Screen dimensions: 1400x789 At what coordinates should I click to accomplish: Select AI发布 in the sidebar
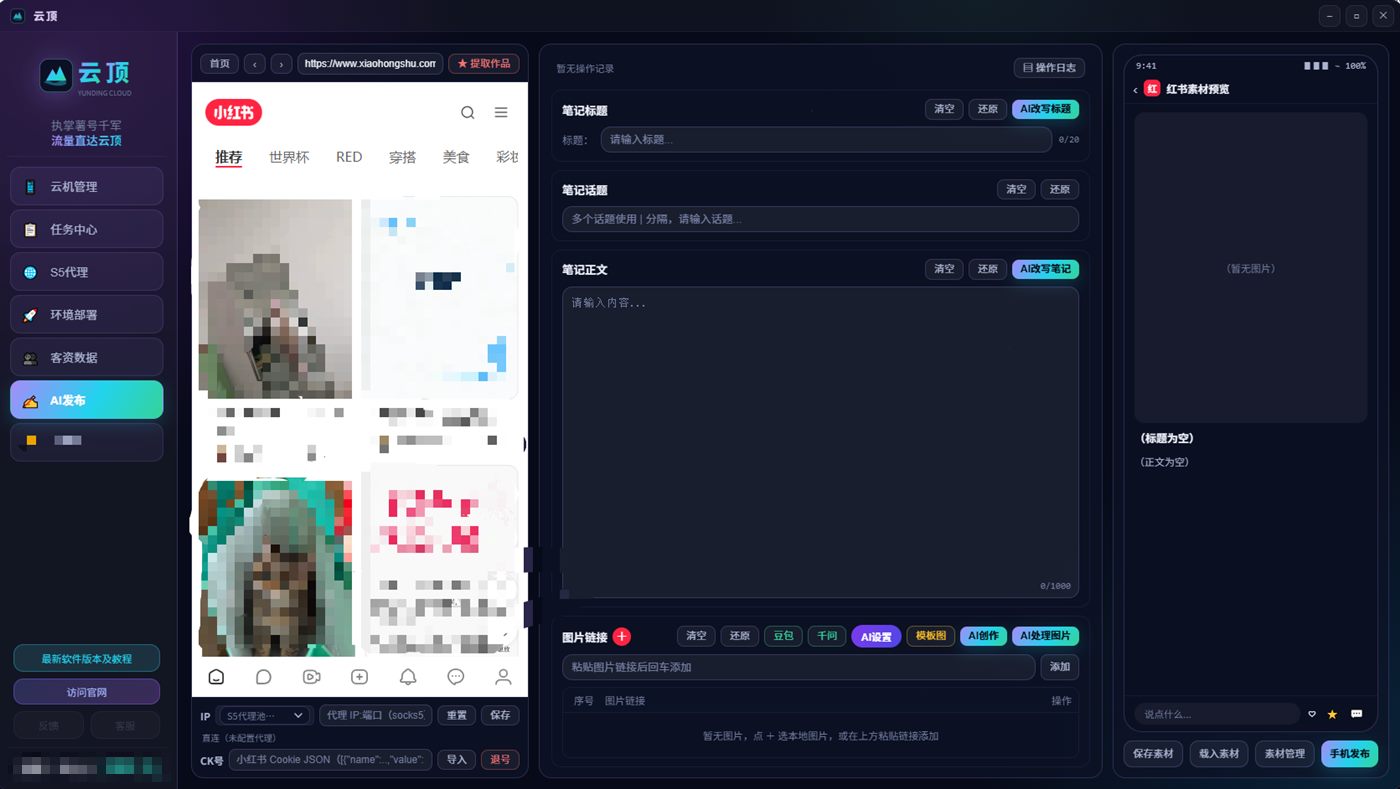pos(86,400)
